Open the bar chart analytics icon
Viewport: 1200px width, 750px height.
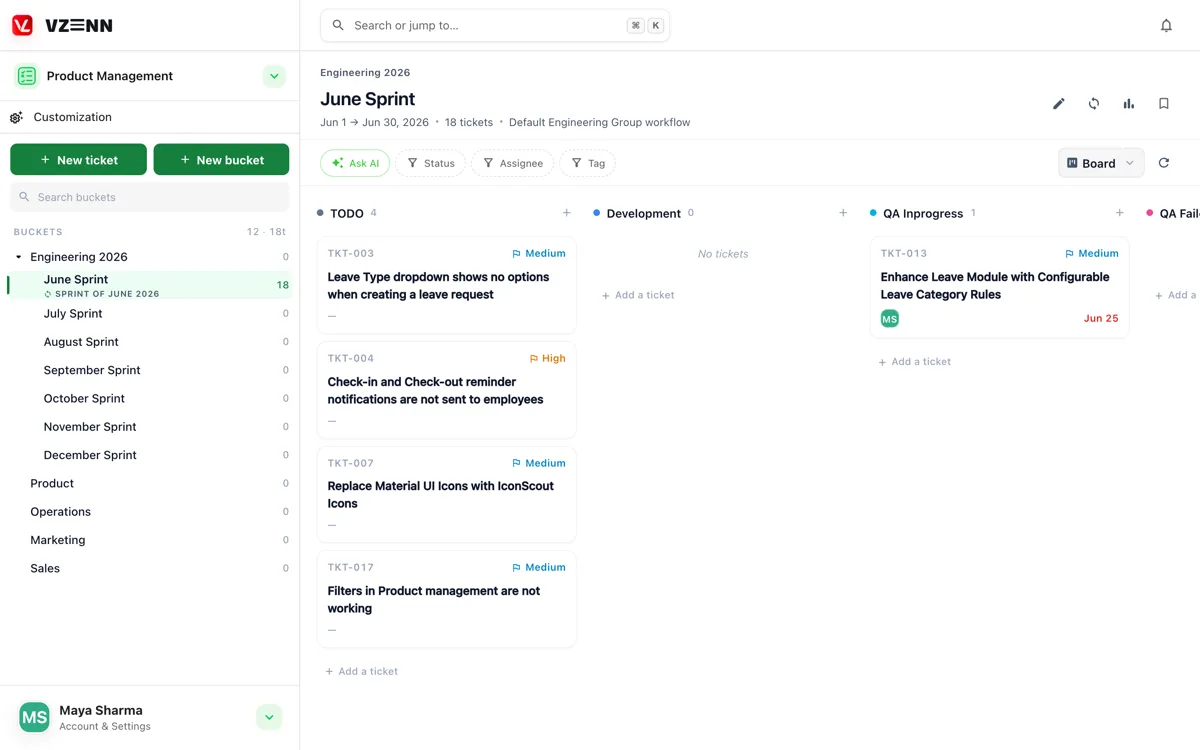click(x=1129, y=104)
